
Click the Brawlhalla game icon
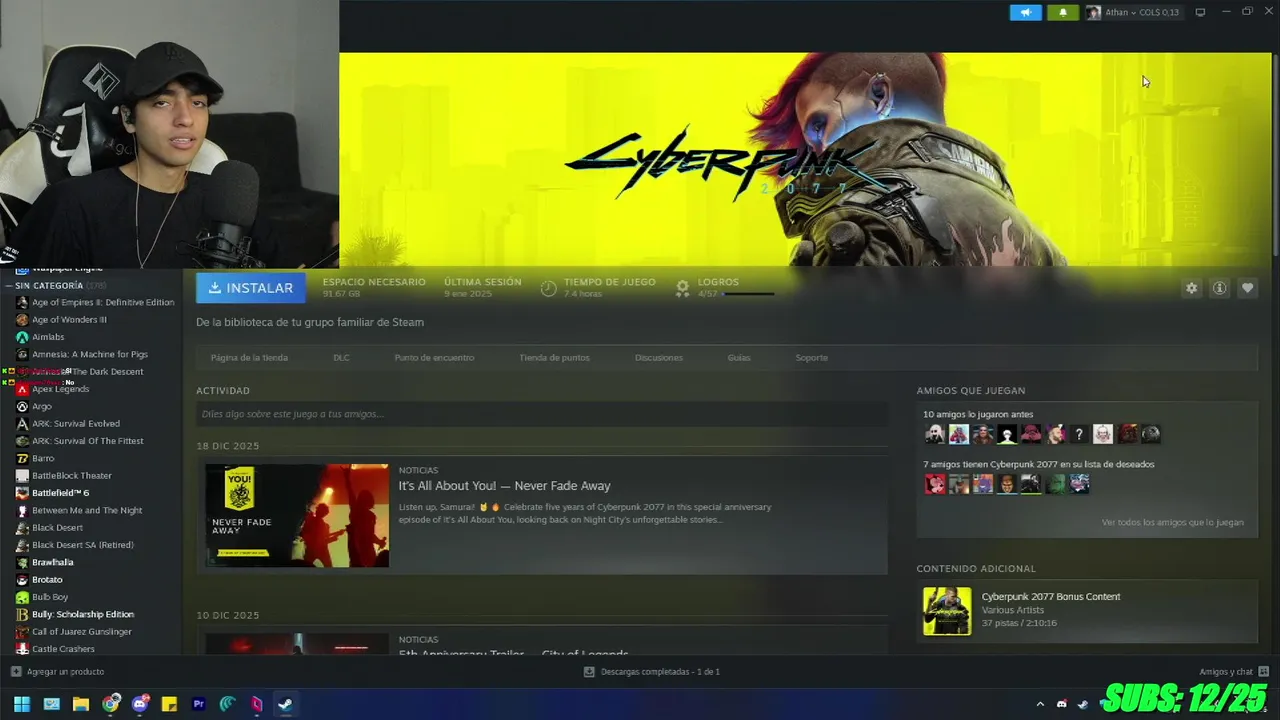tap(22, 563)
